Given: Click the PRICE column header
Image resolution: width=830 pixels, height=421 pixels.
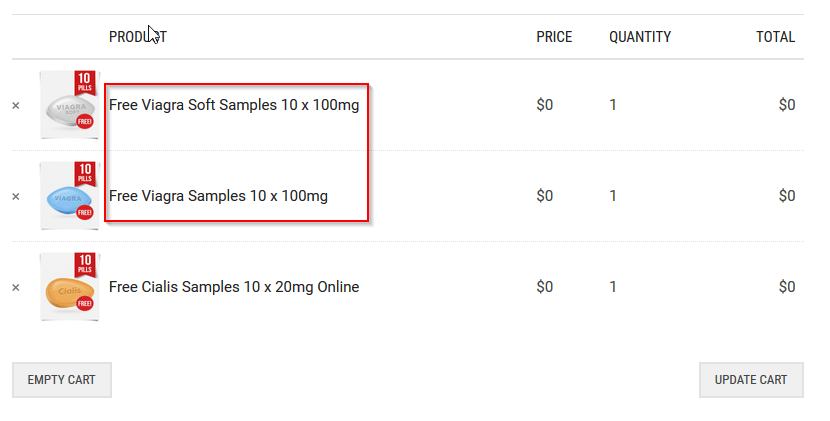Looking at the screenshot, I should click(554, 37).
